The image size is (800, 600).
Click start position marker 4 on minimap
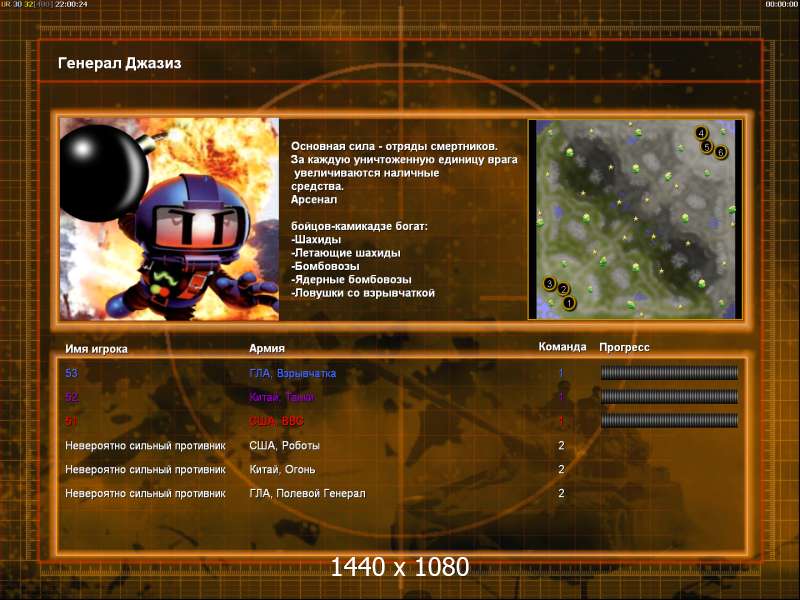click(x=701, y=134)
